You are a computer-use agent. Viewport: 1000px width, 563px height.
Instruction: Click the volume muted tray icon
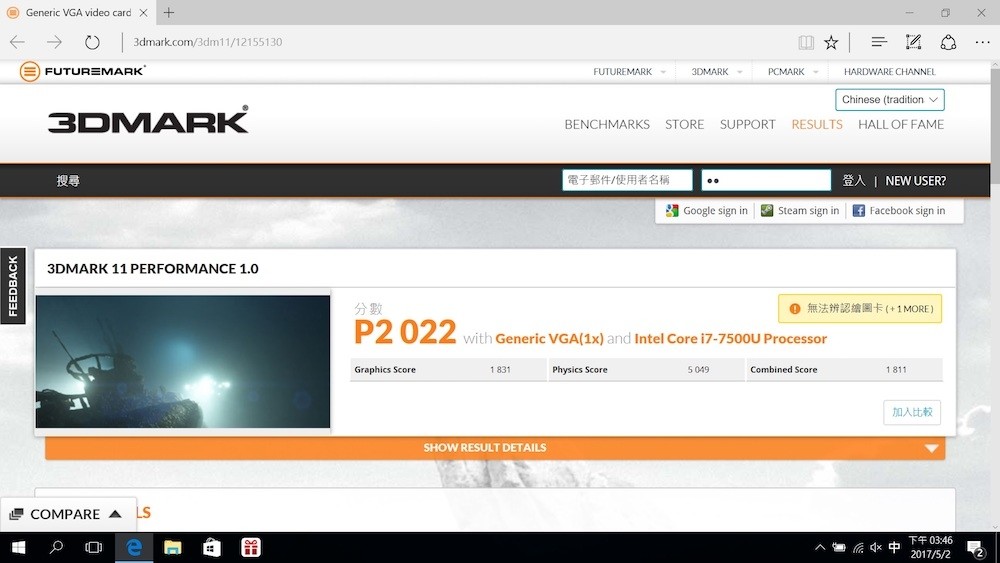point(876,548)
